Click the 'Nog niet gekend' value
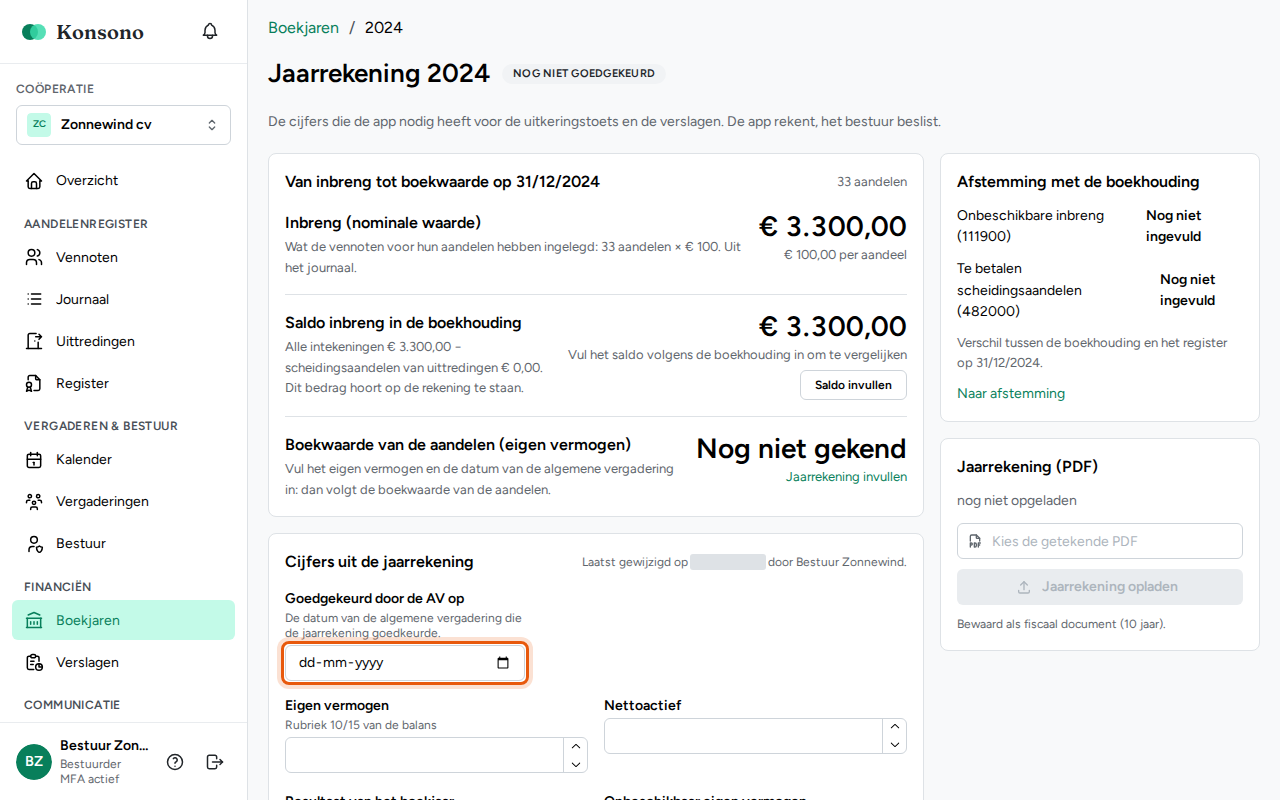 tap(801, 449)
